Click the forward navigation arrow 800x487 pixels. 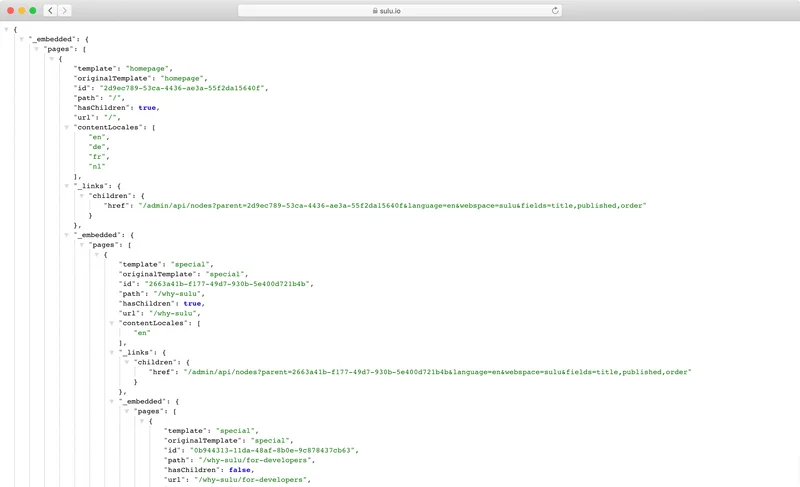tap(65, 11)
